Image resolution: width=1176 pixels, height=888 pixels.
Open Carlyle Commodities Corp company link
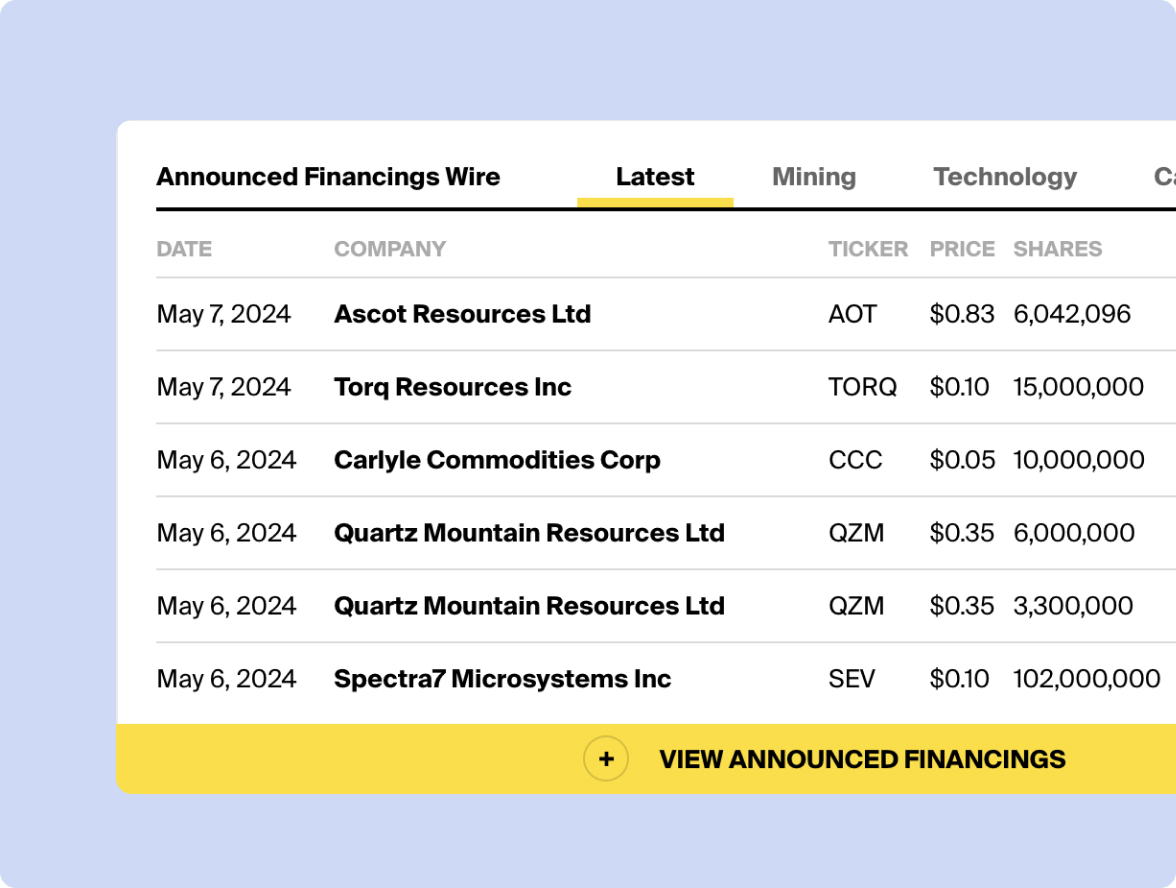[497, 460]
